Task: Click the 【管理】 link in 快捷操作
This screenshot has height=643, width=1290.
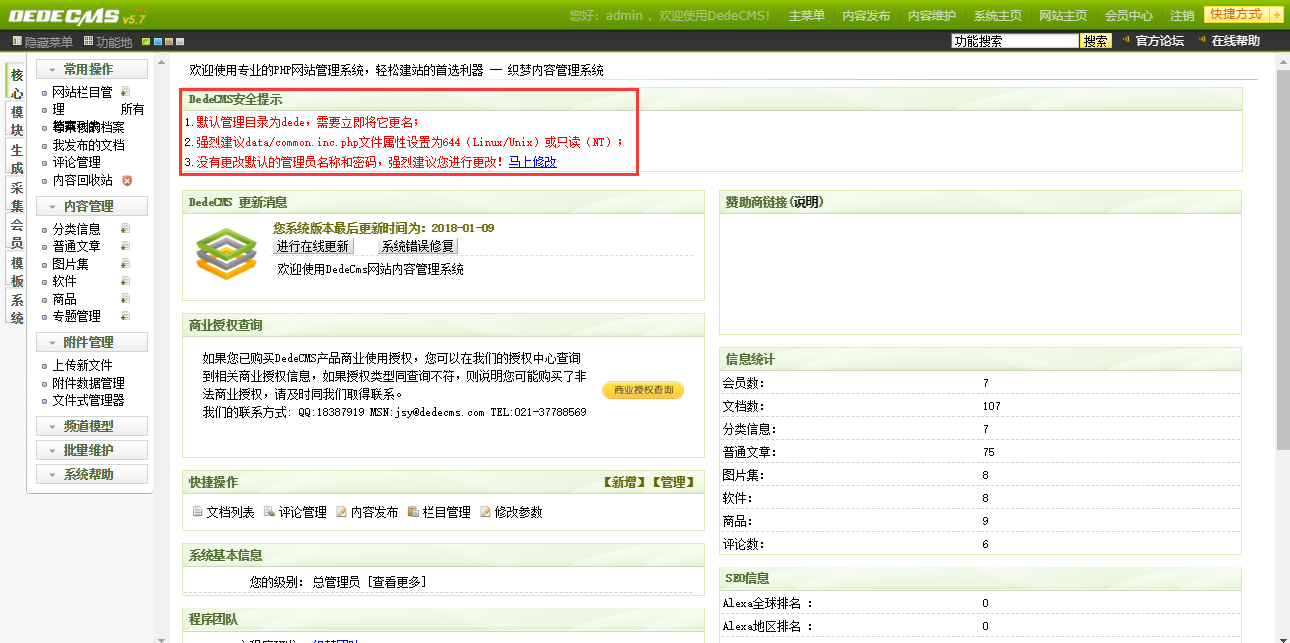Action: click(672, 482)
